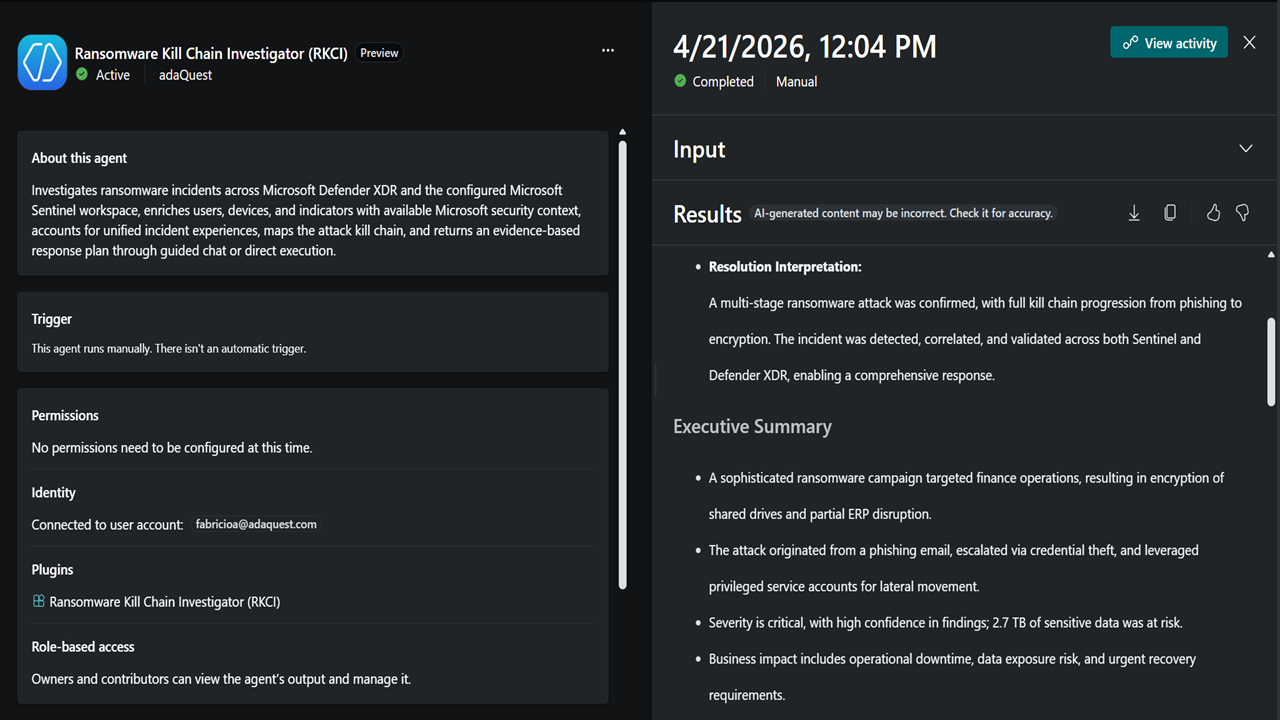Viewport: 1280px width, 720px height.
Task: Click the Permissions section heading
Action: tap(65, 415)
